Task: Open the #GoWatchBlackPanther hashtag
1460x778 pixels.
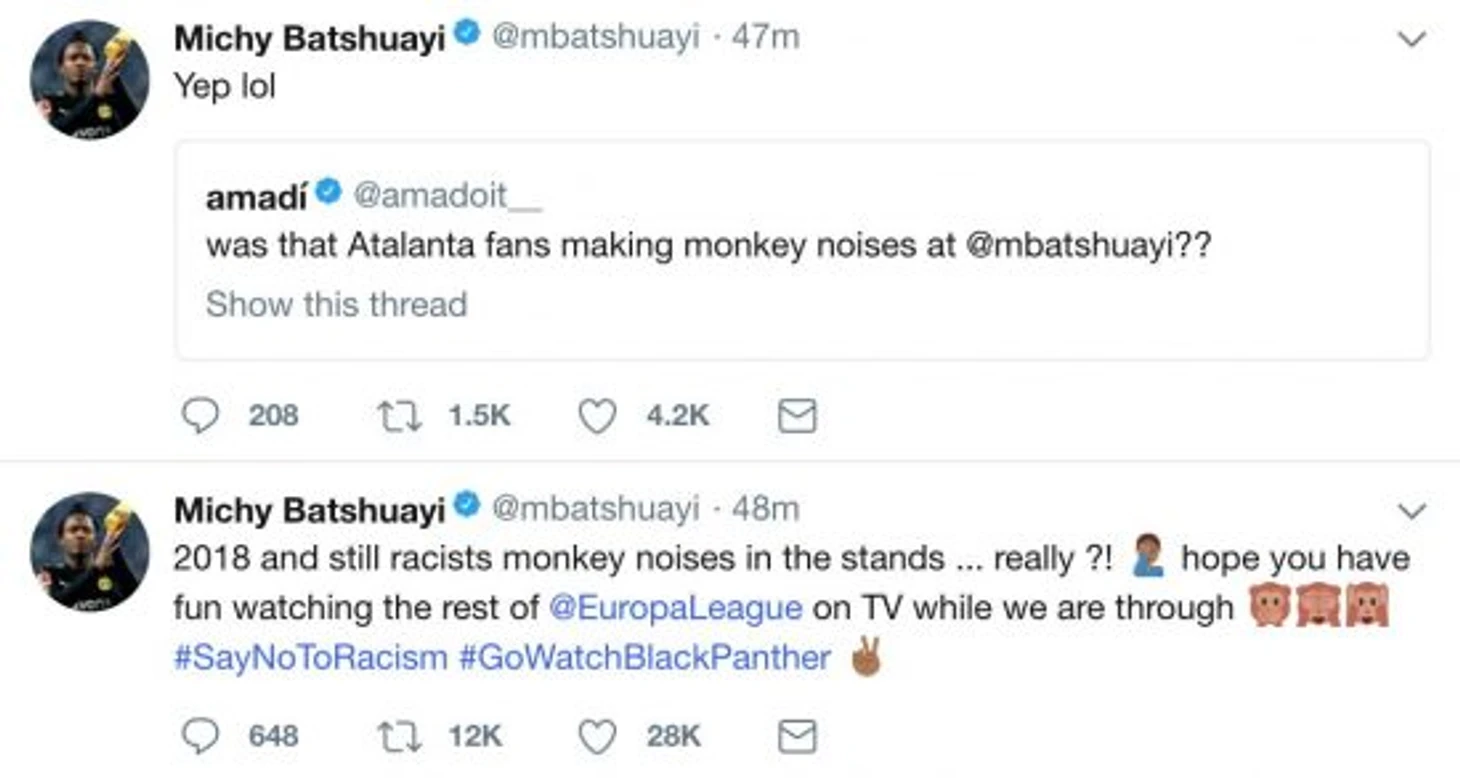Action: click(x=645, y=658)
